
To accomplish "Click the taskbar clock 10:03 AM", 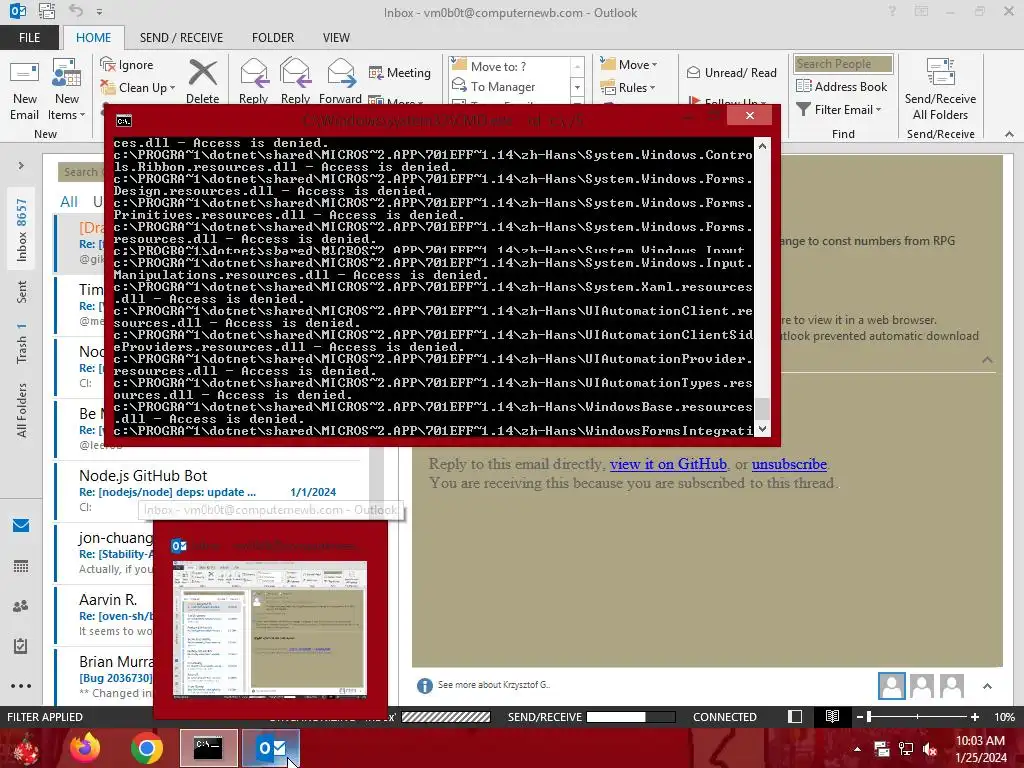I will [x=980, y=741].
